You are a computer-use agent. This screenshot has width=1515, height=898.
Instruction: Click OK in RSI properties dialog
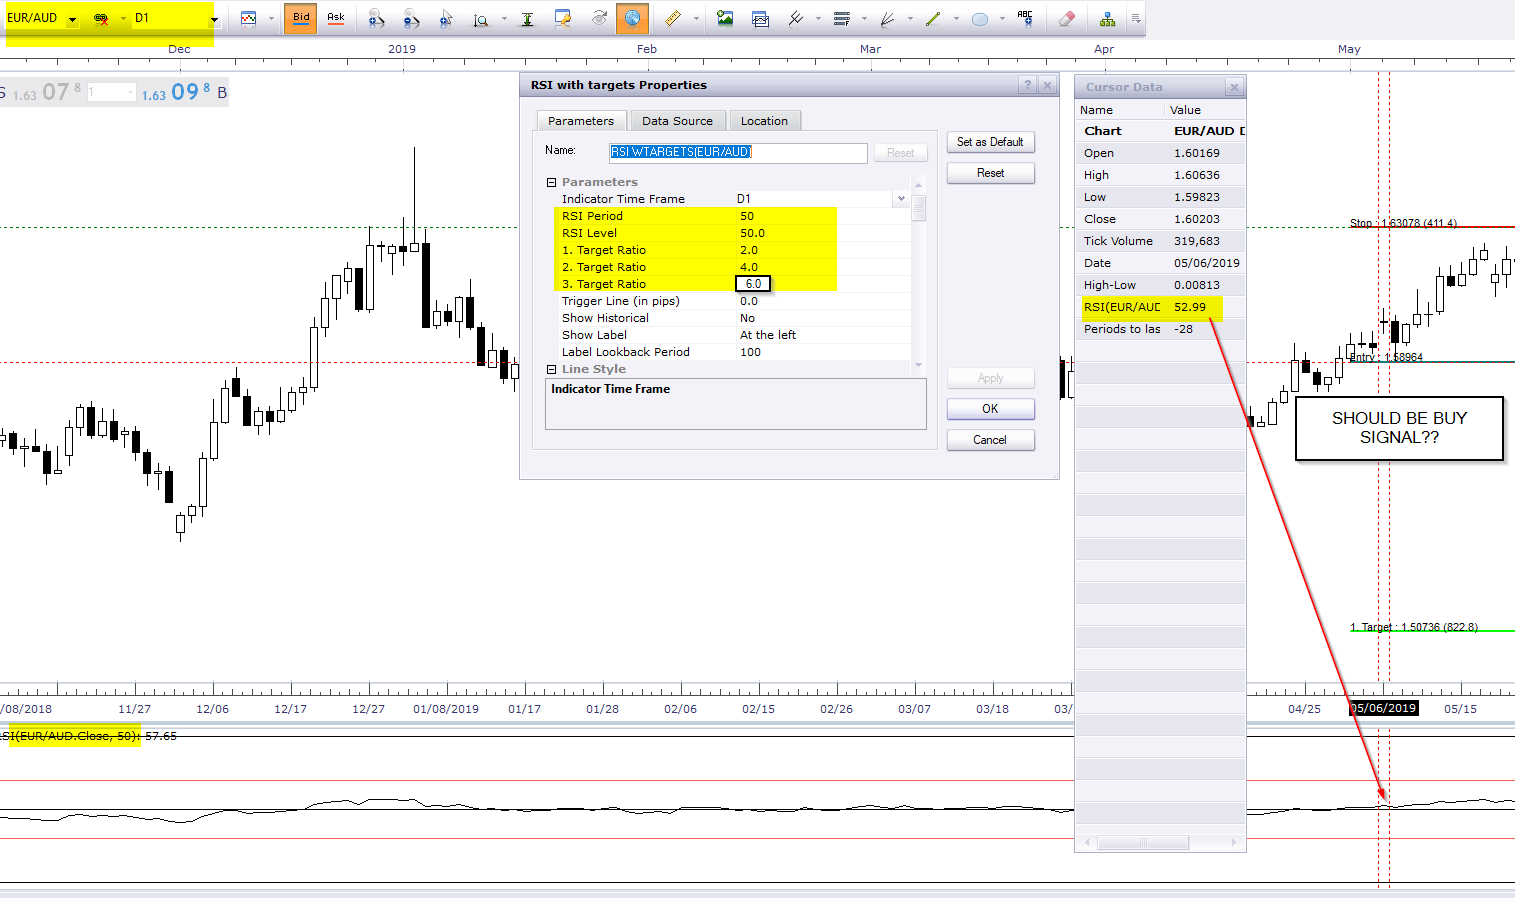coord(990,409)
